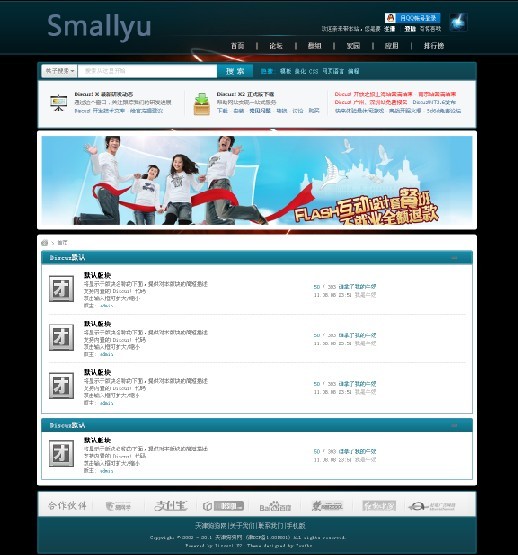Open the third 默认版块 forum icon

coord(61,385)
